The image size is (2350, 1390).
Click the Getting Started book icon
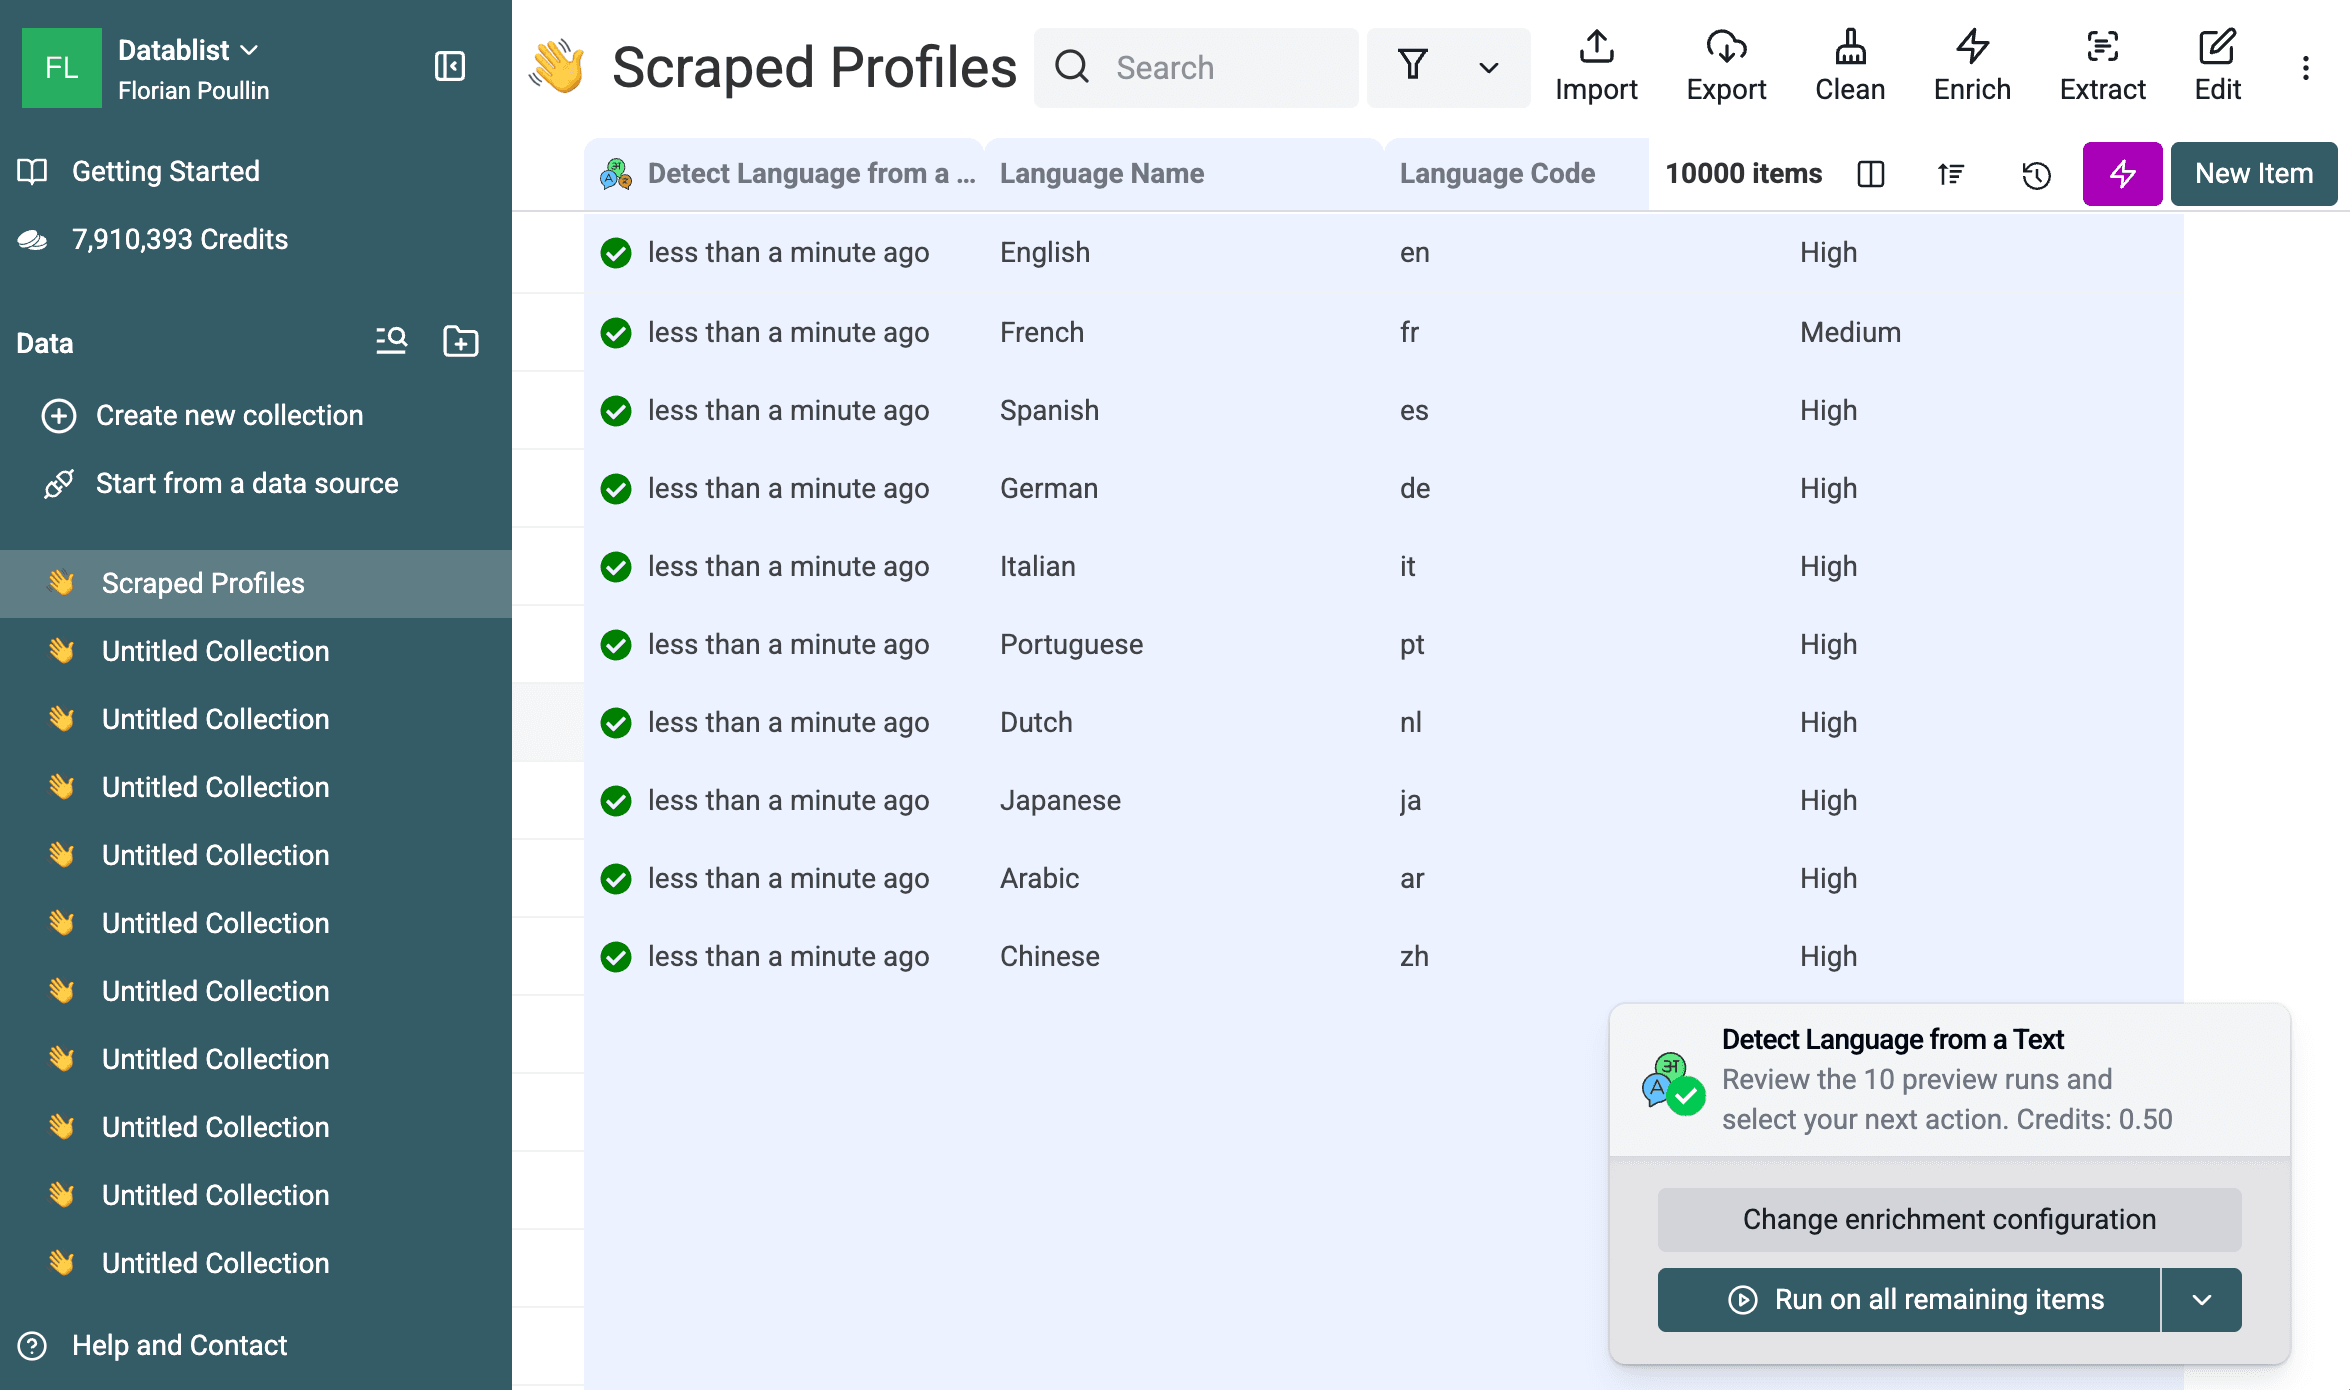(32, 171)
